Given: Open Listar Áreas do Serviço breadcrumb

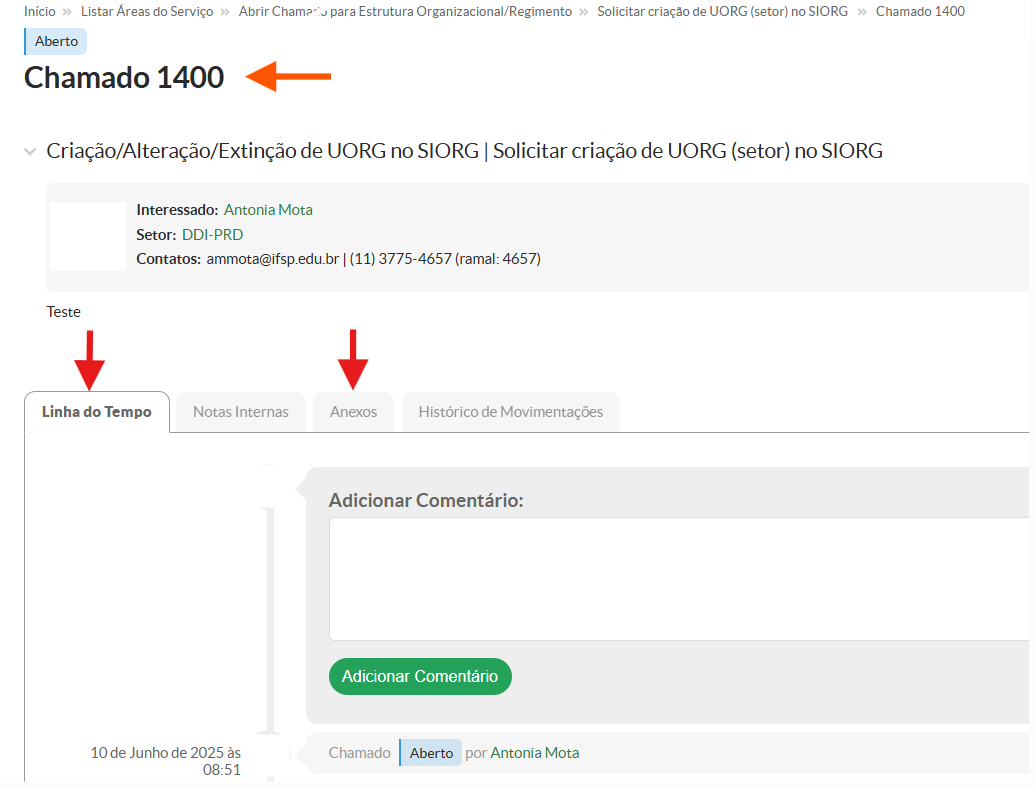Looking at the screenshot, I should tap(147, 11).
